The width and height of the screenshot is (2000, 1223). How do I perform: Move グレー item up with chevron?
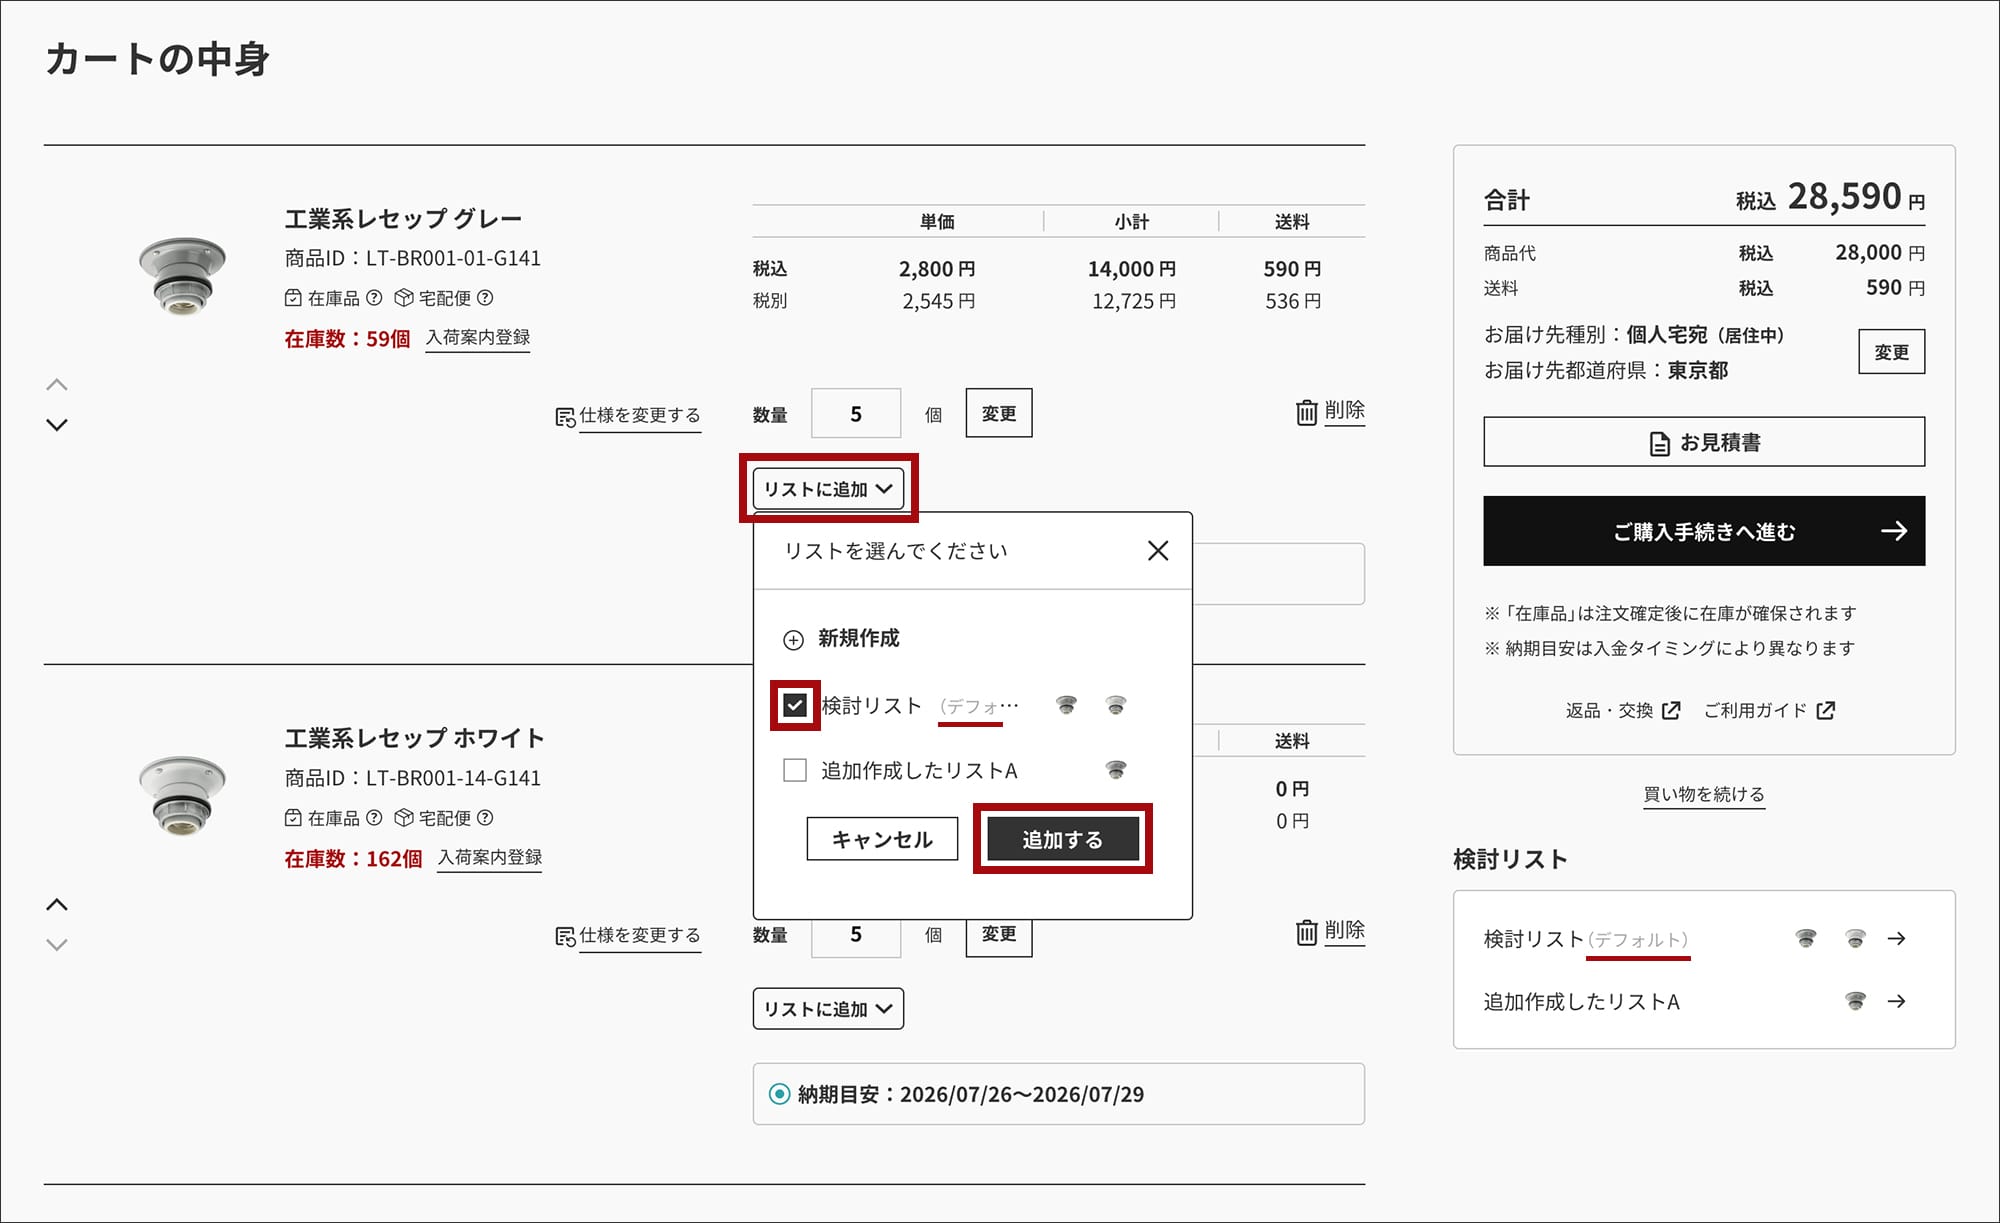tap(57, 385)
